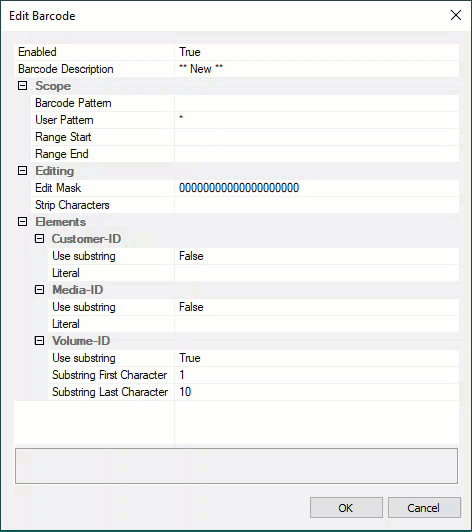Select Substring First Character label
Viewport: 472px width, 532px height.
click(x=110, y=375)
